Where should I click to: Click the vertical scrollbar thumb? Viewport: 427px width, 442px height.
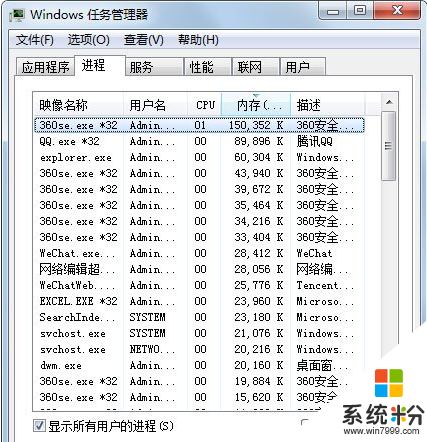point(389,146)
